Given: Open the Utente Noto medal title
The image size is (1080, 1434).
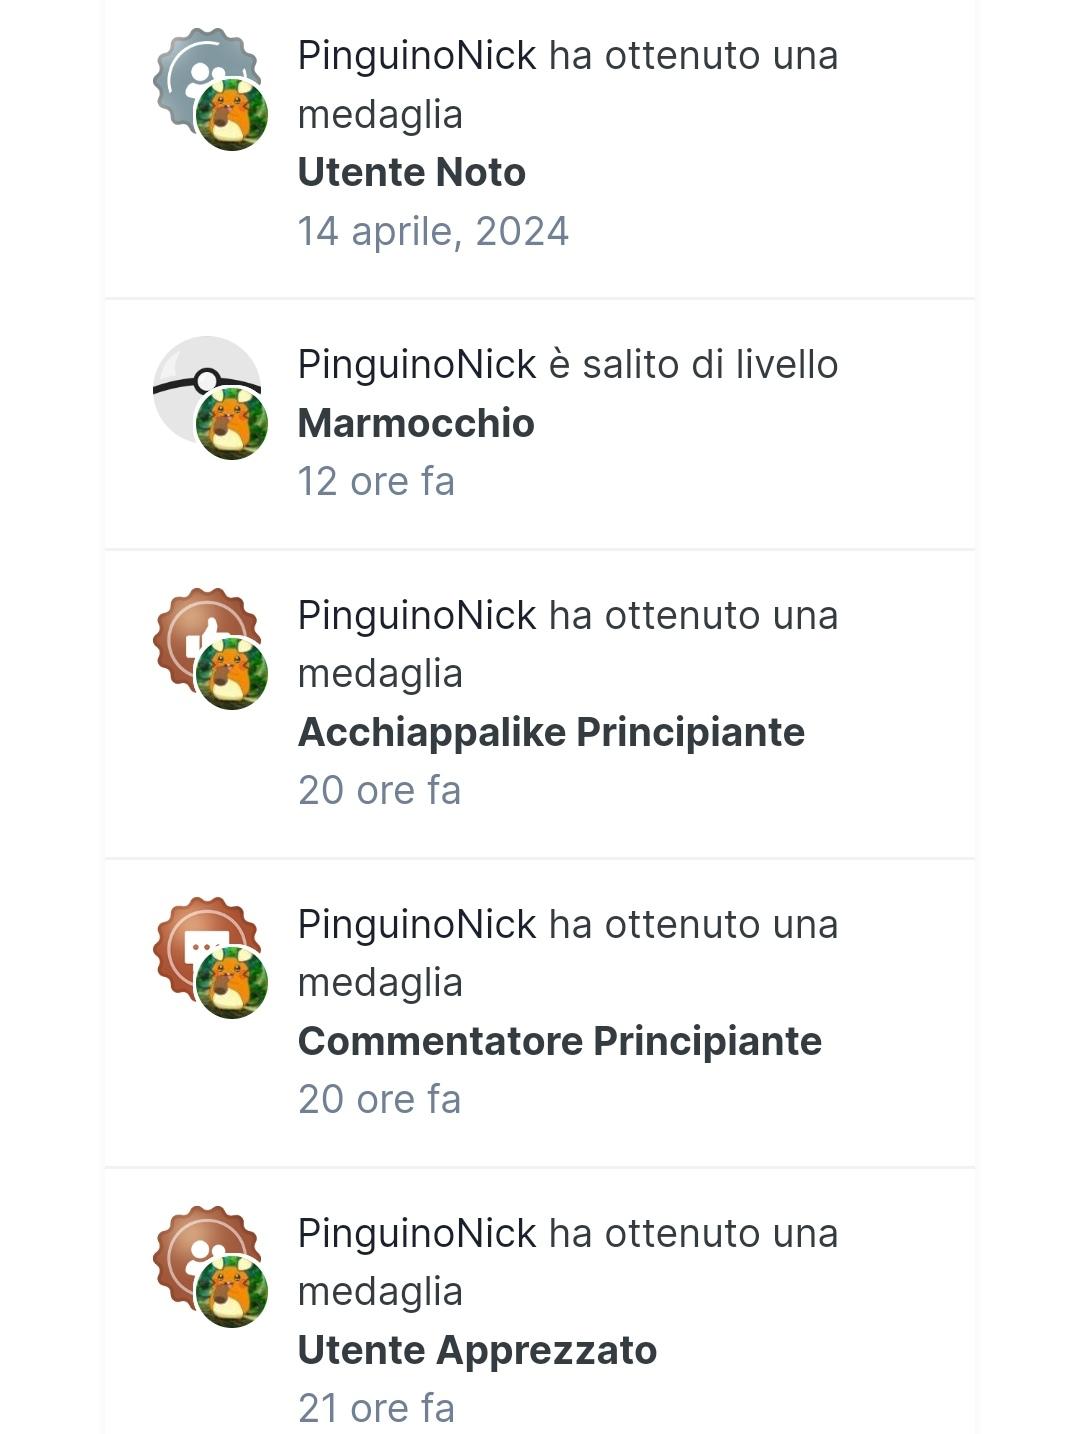Looking at the screenshot, I should tap(411, 173).
